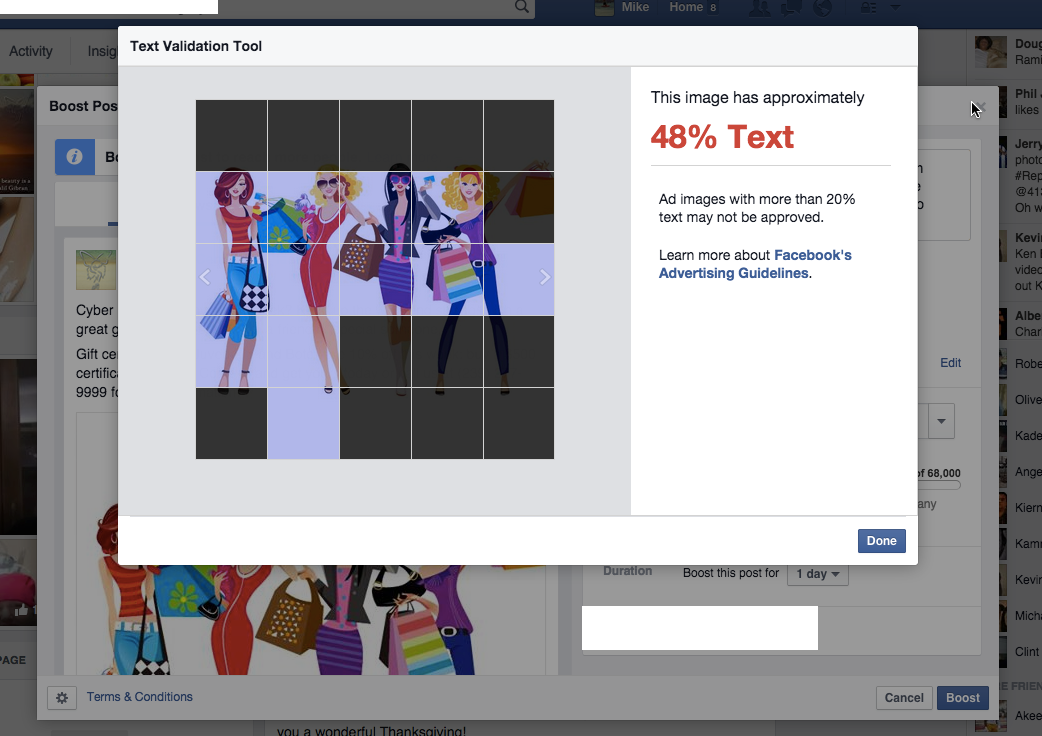Switch to the Activity tab
Viewport: 1042px width, 736px height.
(x=31, y=50)
